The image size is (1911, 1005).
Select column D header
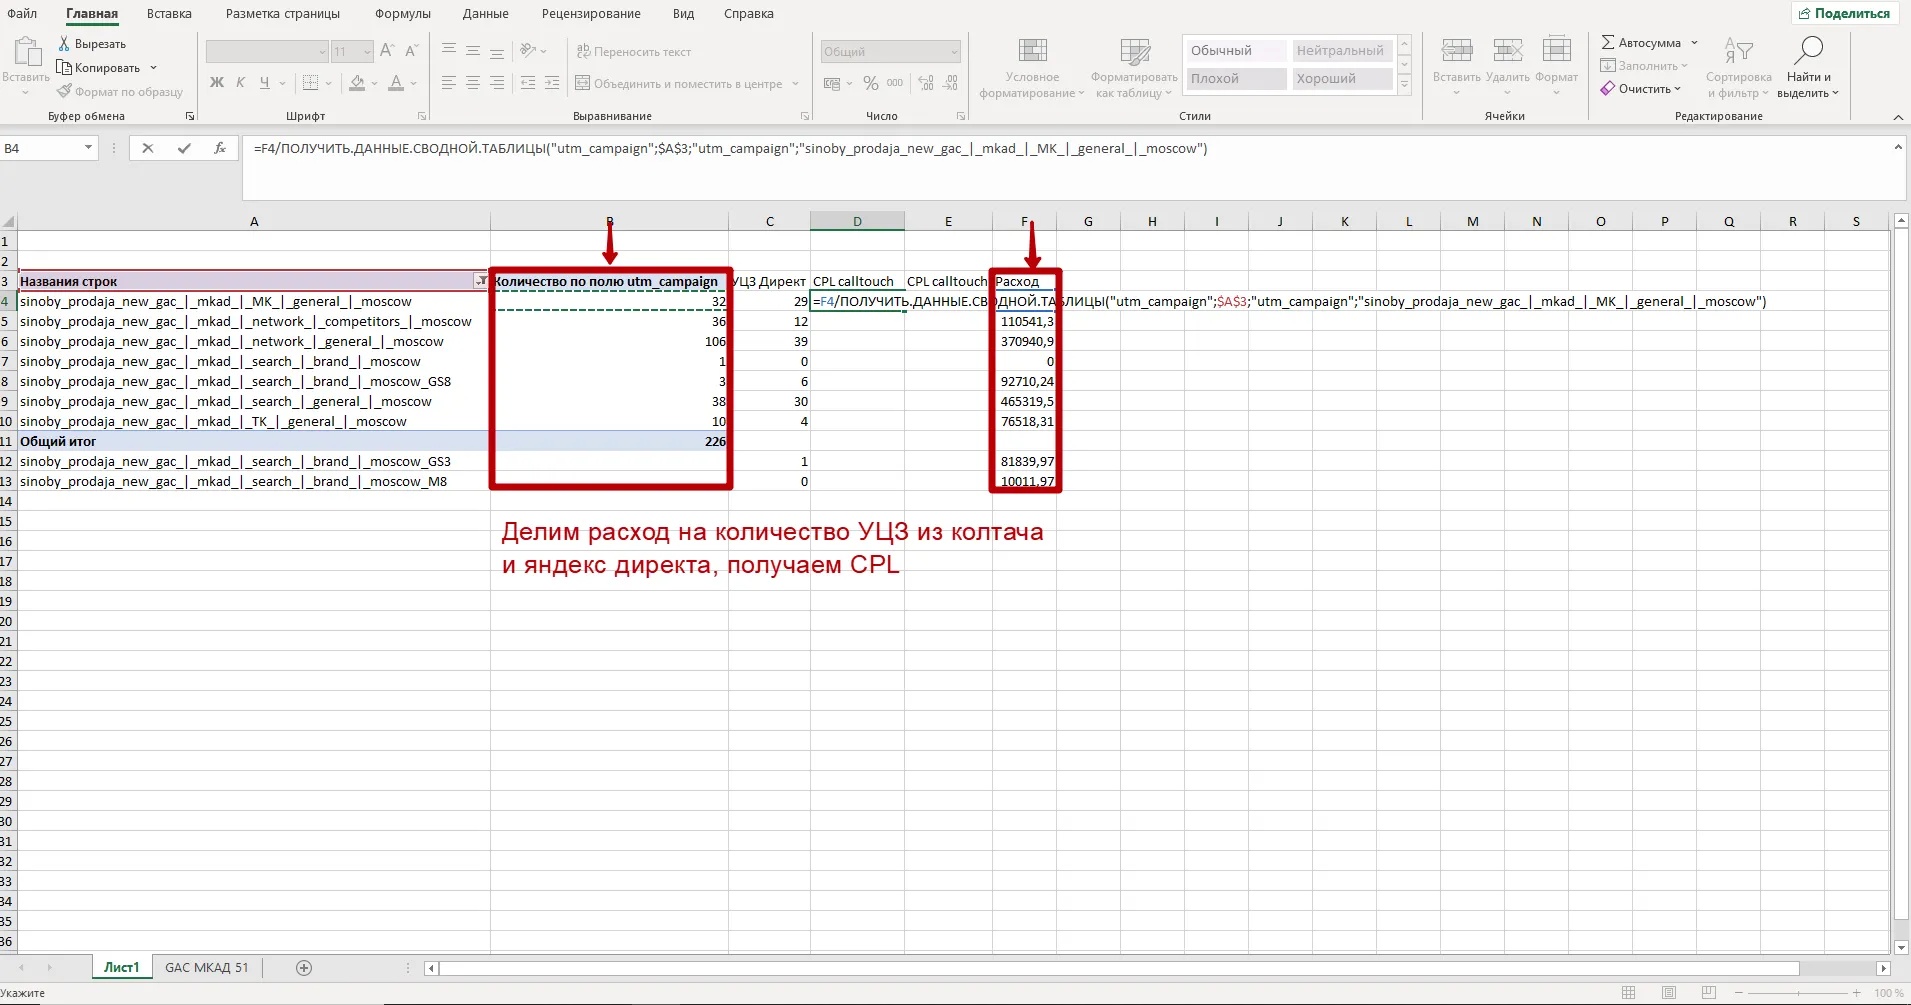[x=857, y=221]
